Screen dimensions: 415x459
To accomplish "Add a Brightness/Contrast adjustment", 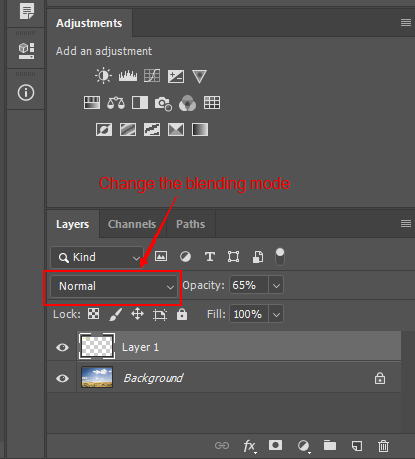I will click(103, 76).
